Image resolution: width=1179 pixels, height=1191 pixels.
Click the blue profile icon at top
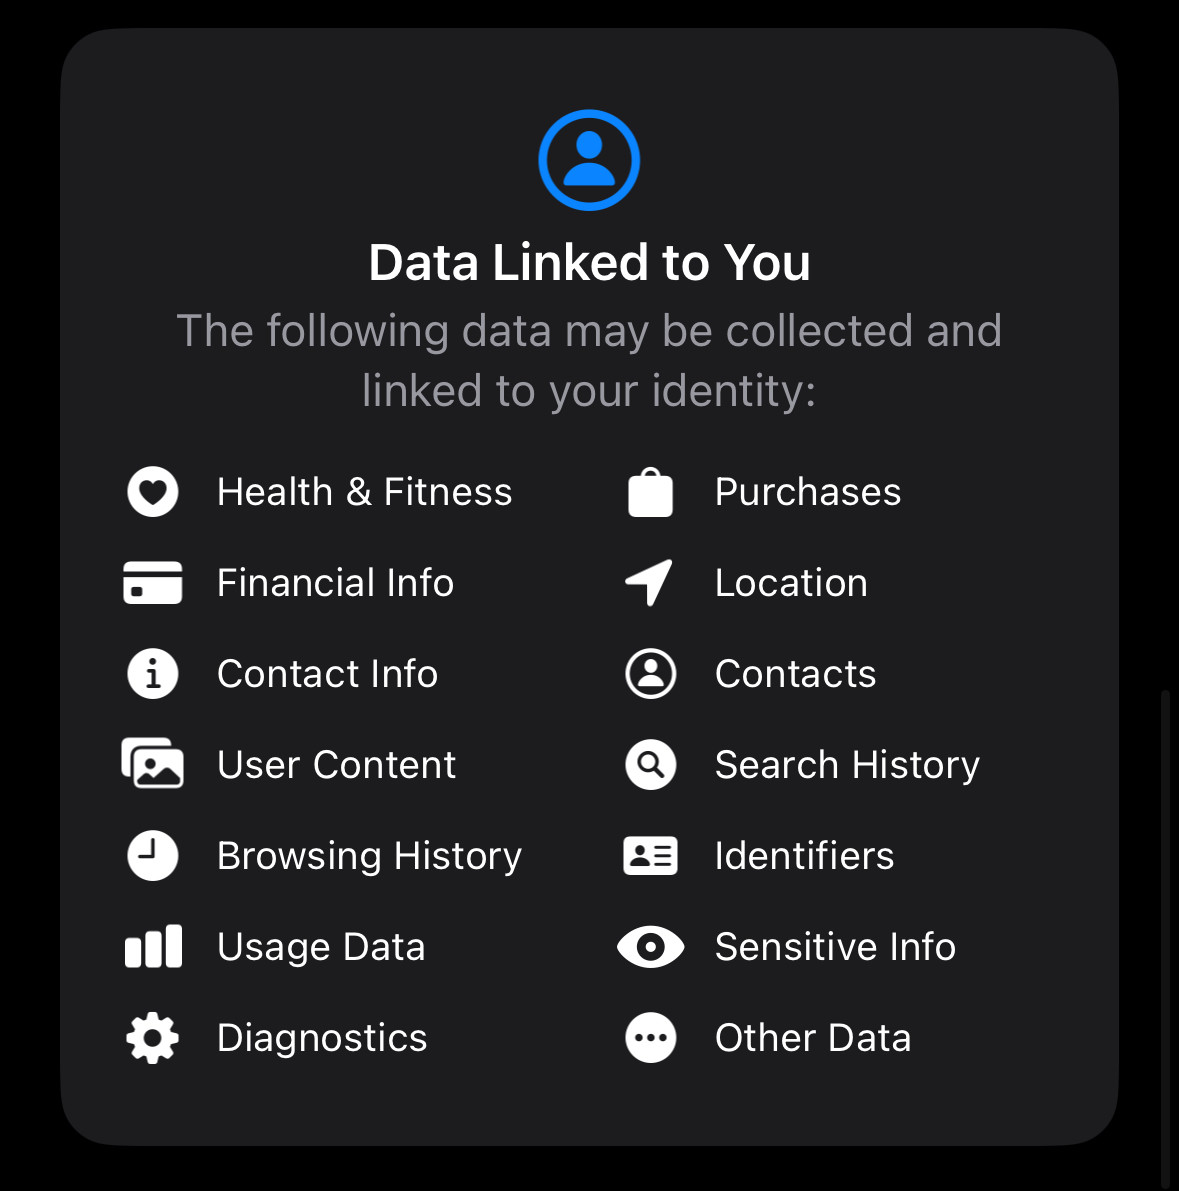[590, 160]
